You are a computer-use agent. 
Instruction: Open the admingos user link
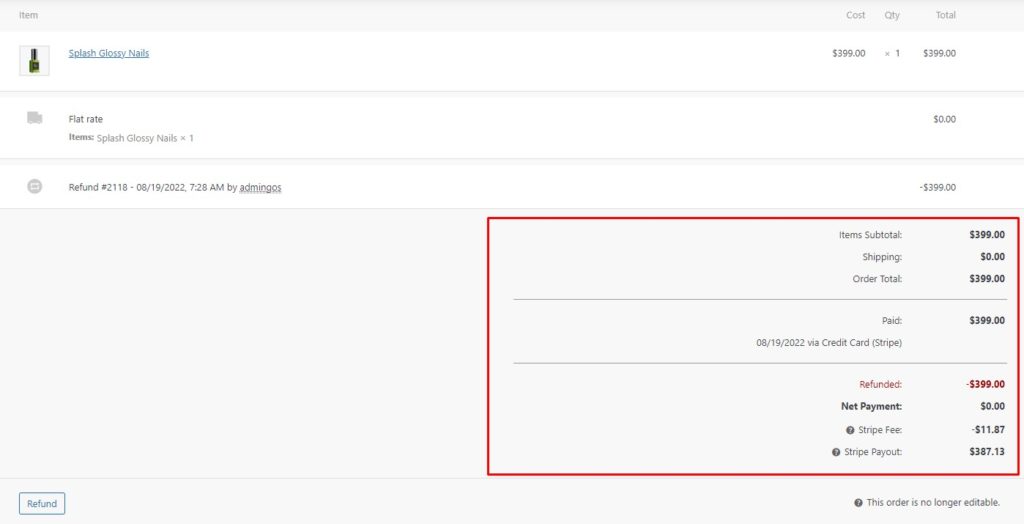pyautogui.click(x=260, y=187)
